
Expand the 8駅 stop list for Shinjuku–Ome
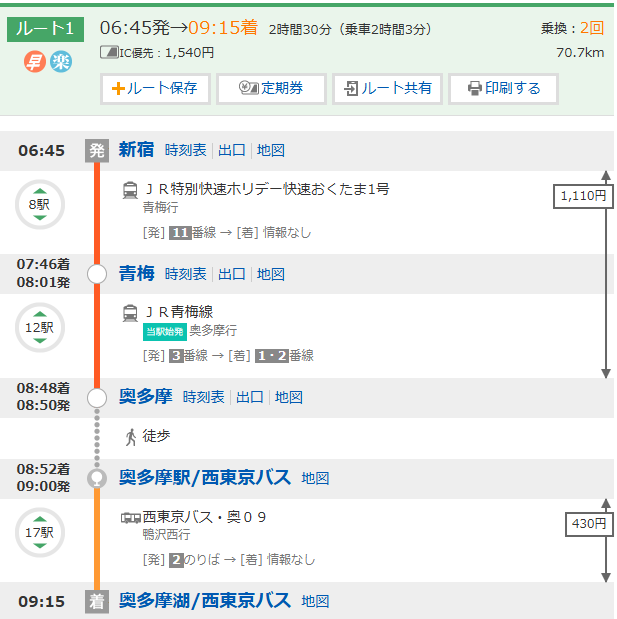(39, 204)
